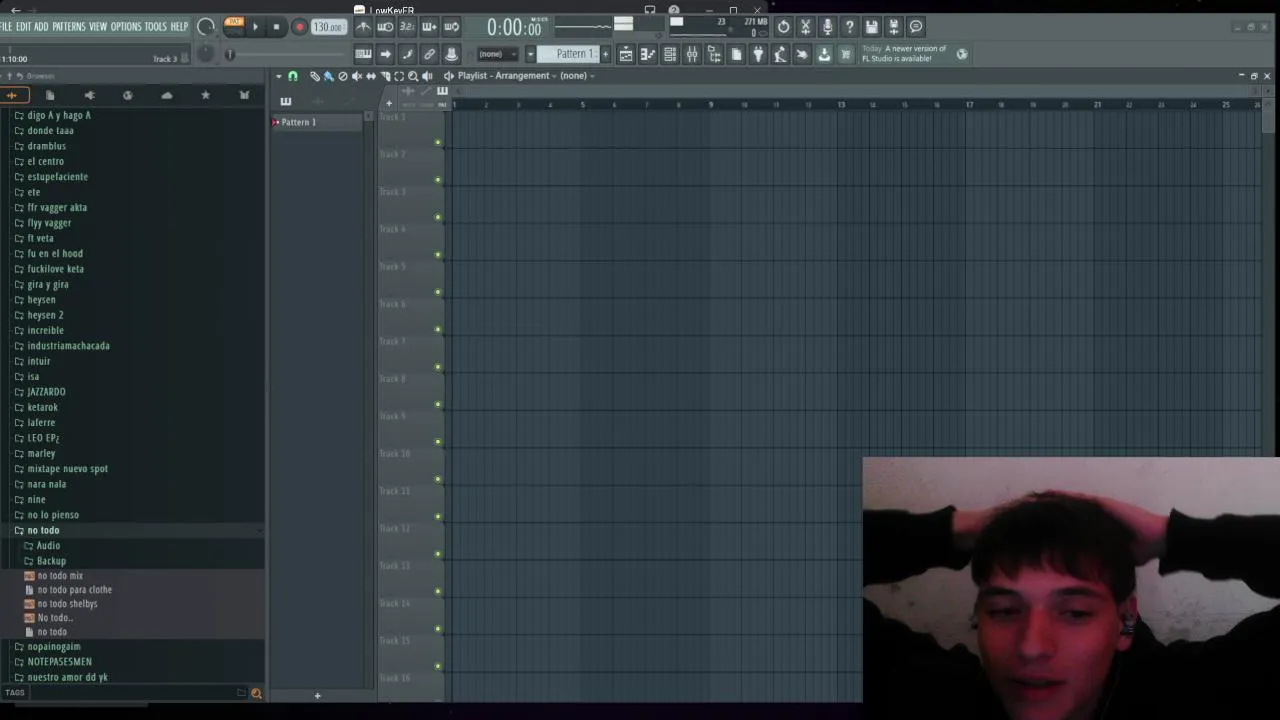1280x720 pixels.
Task: Toggle the PAT/SONG mode switch
Action: (x=233, y=27)
